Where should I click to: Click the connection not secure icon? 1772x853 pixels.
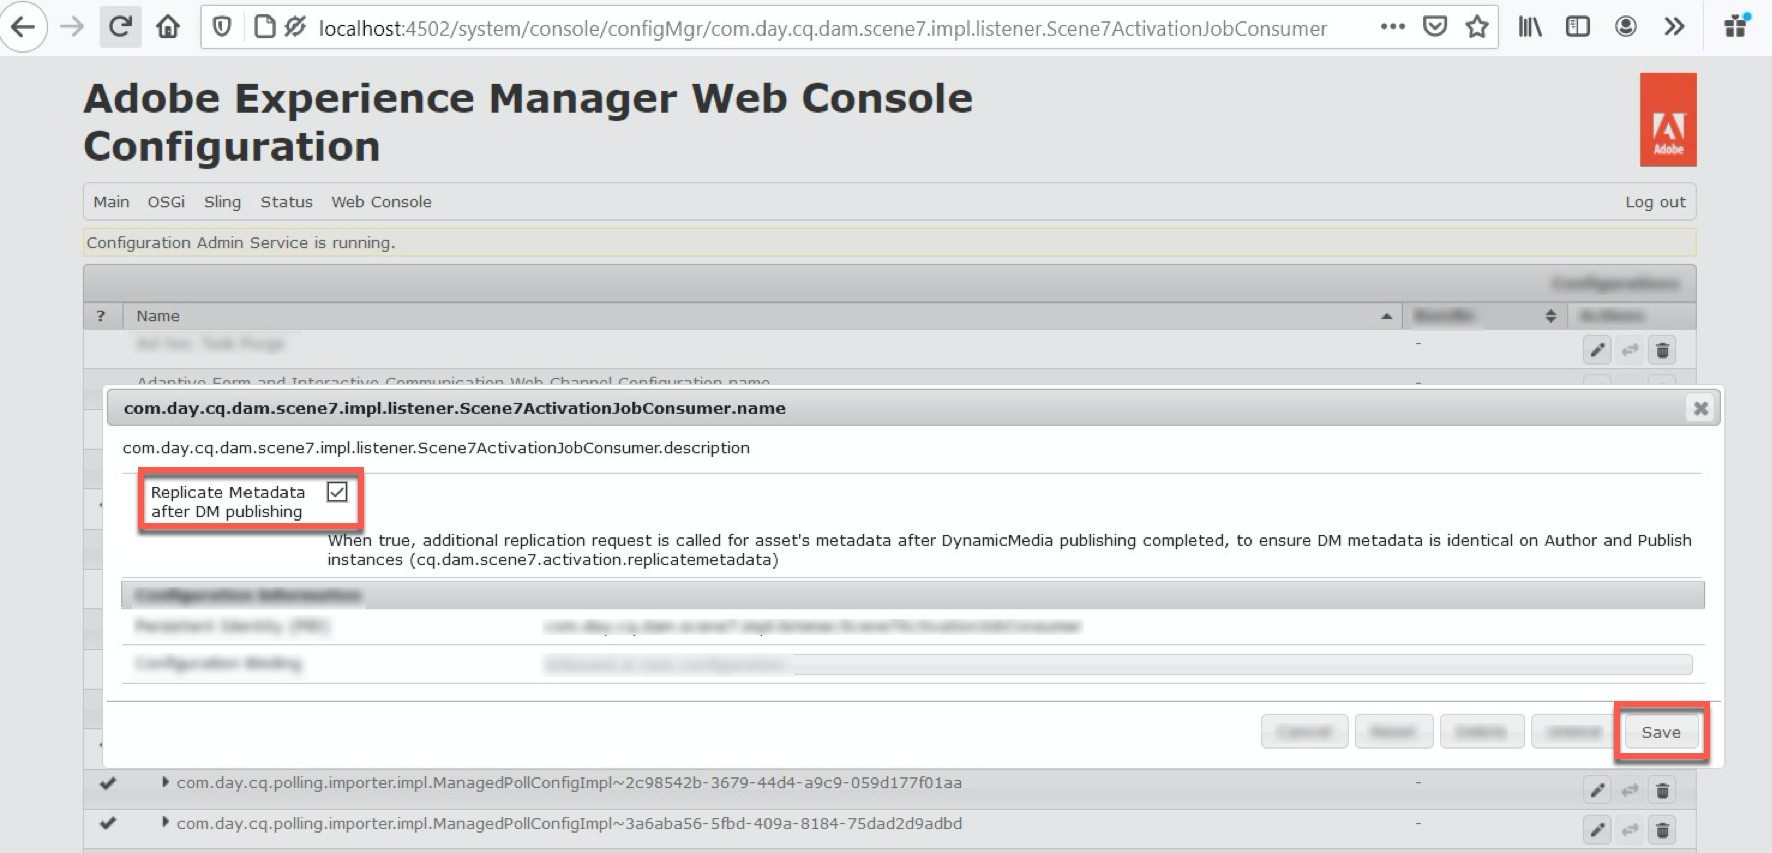point(295,27)
